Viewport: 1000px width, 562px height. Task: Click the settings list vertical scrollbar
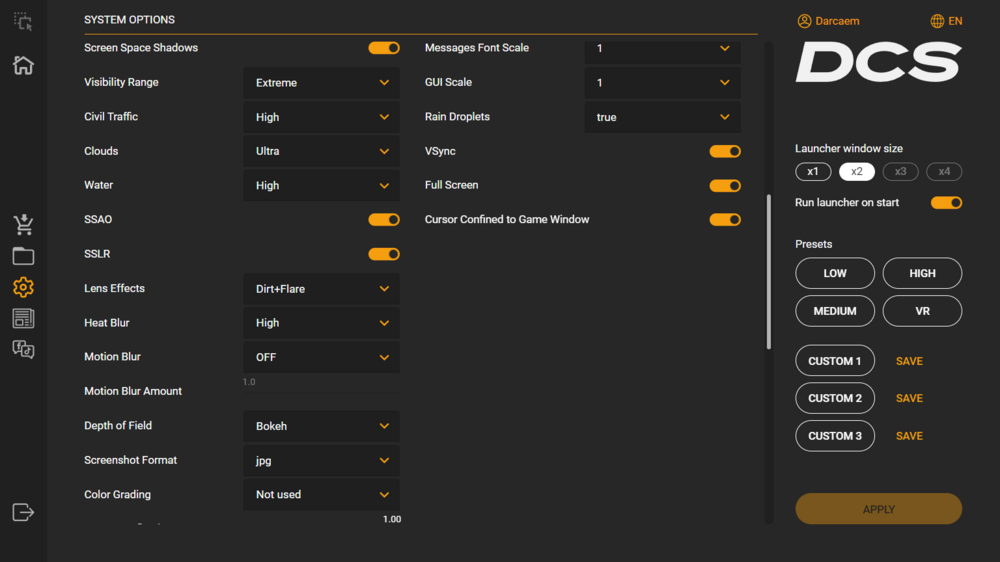[x=769, y=270]
